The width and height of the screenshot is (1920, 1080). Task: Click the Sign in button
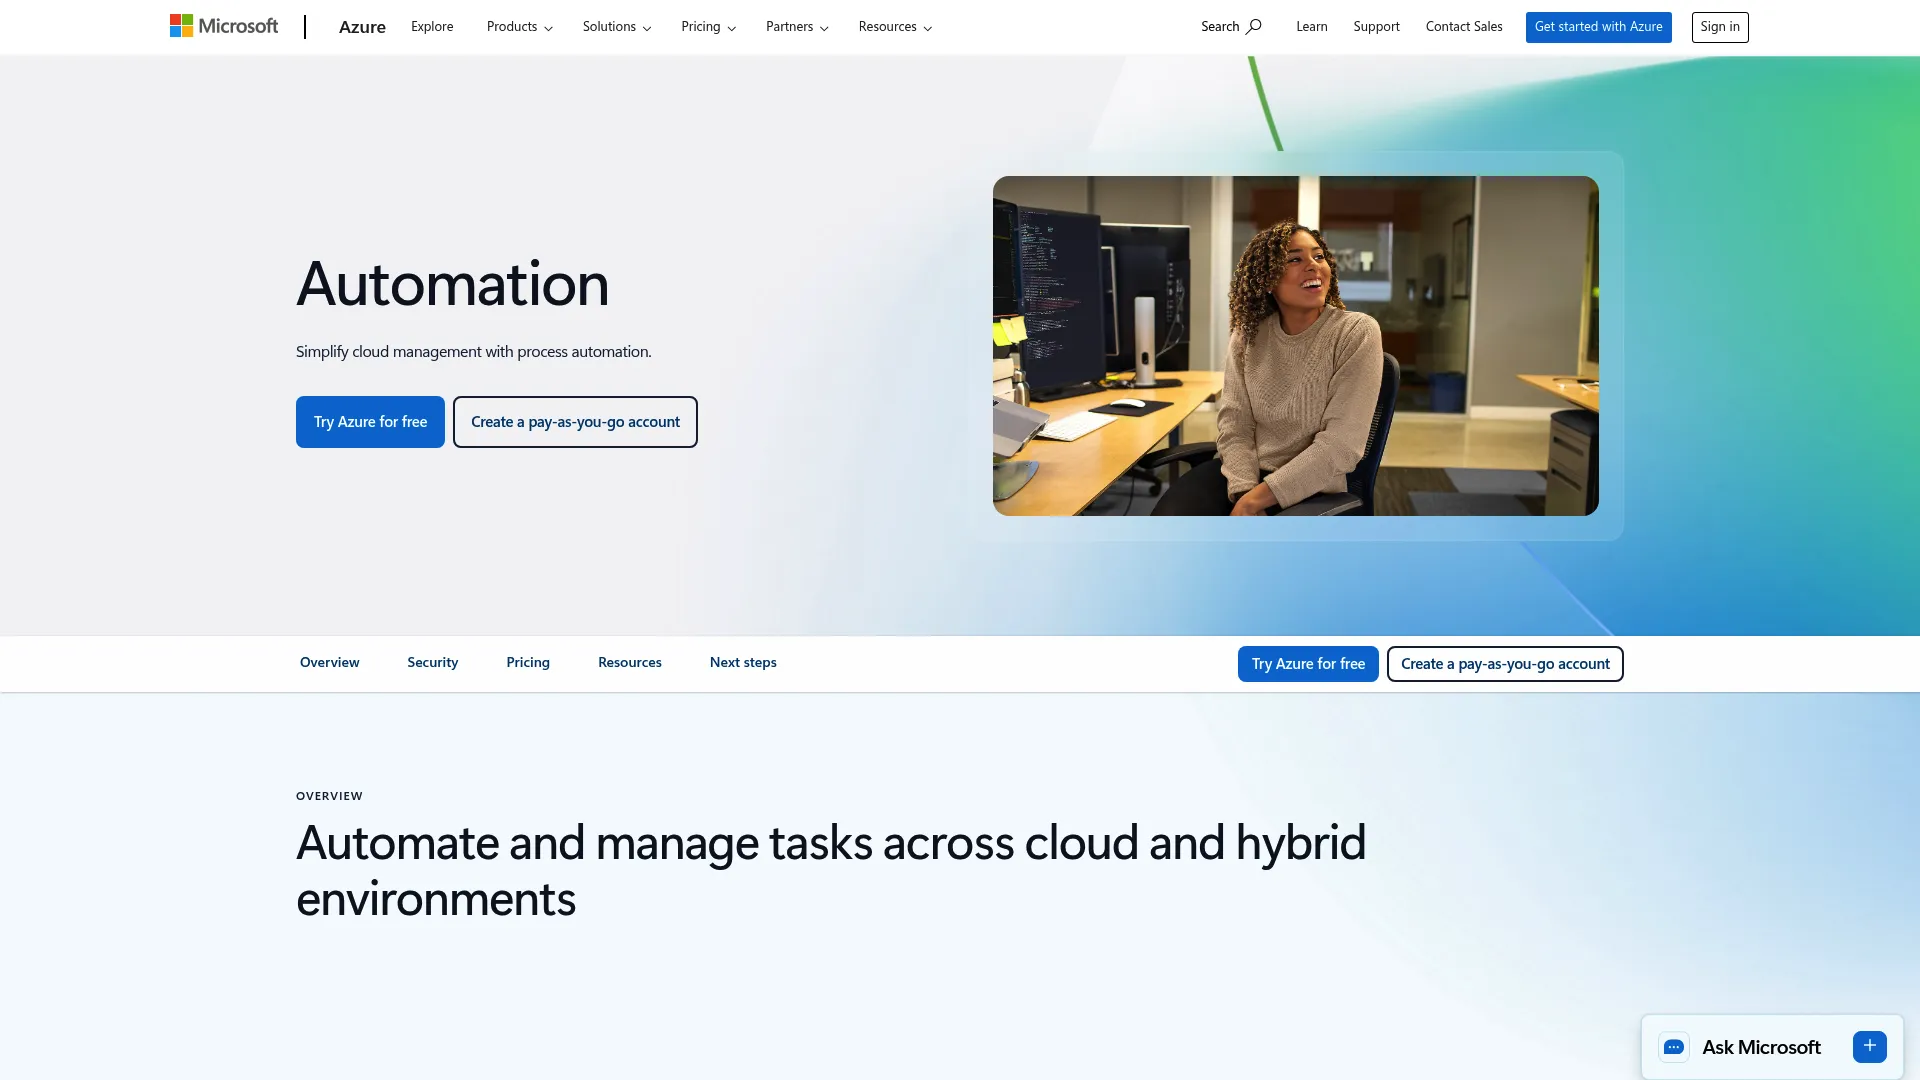(1720, 27)
